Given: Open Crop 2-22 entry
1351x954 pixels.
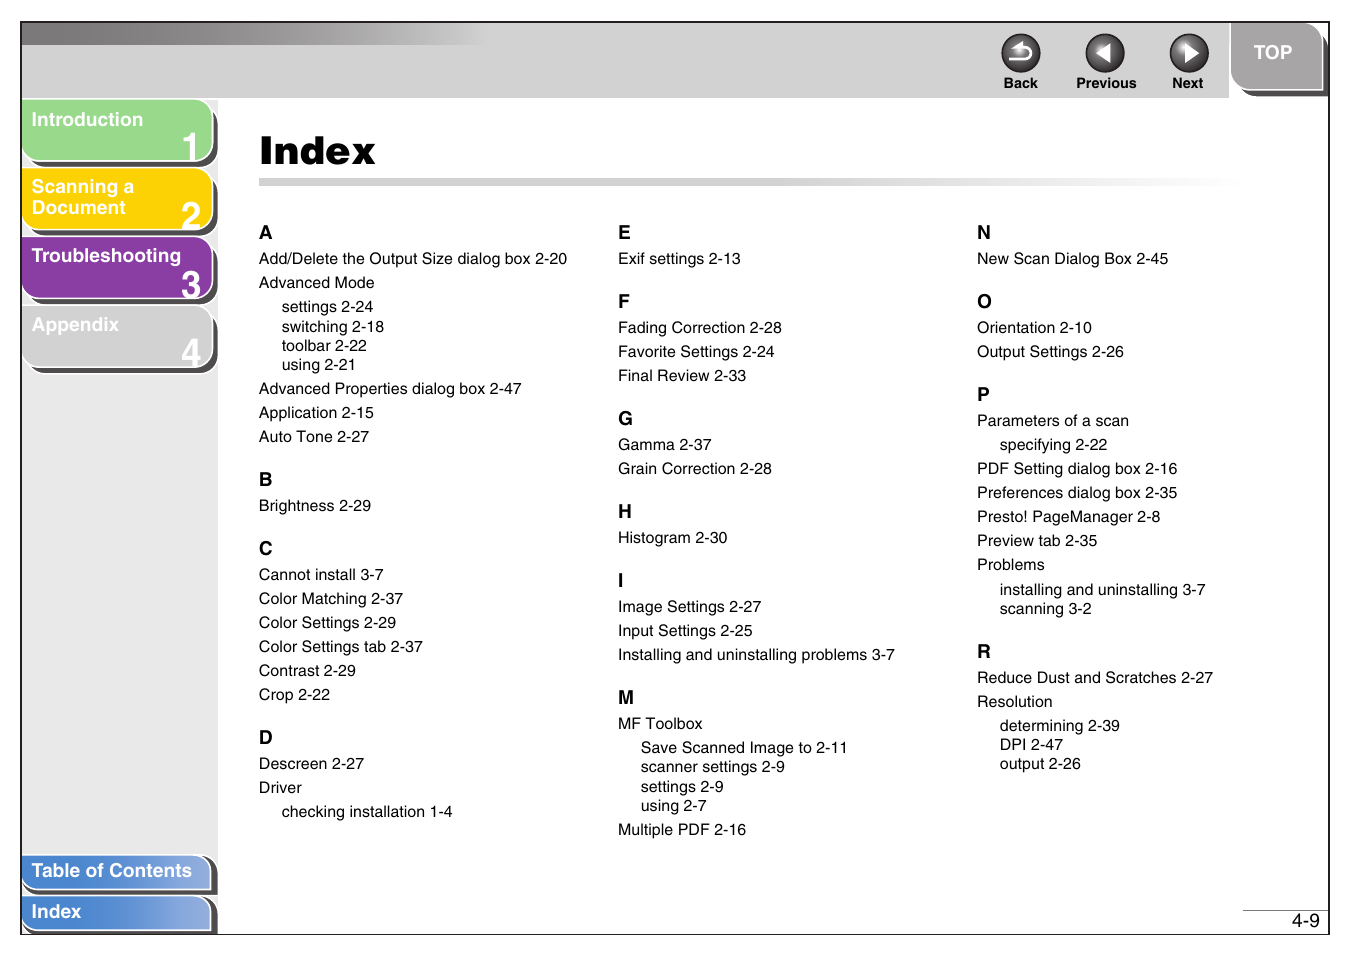Looking at the screenshot, I should [x=294, y=695].
